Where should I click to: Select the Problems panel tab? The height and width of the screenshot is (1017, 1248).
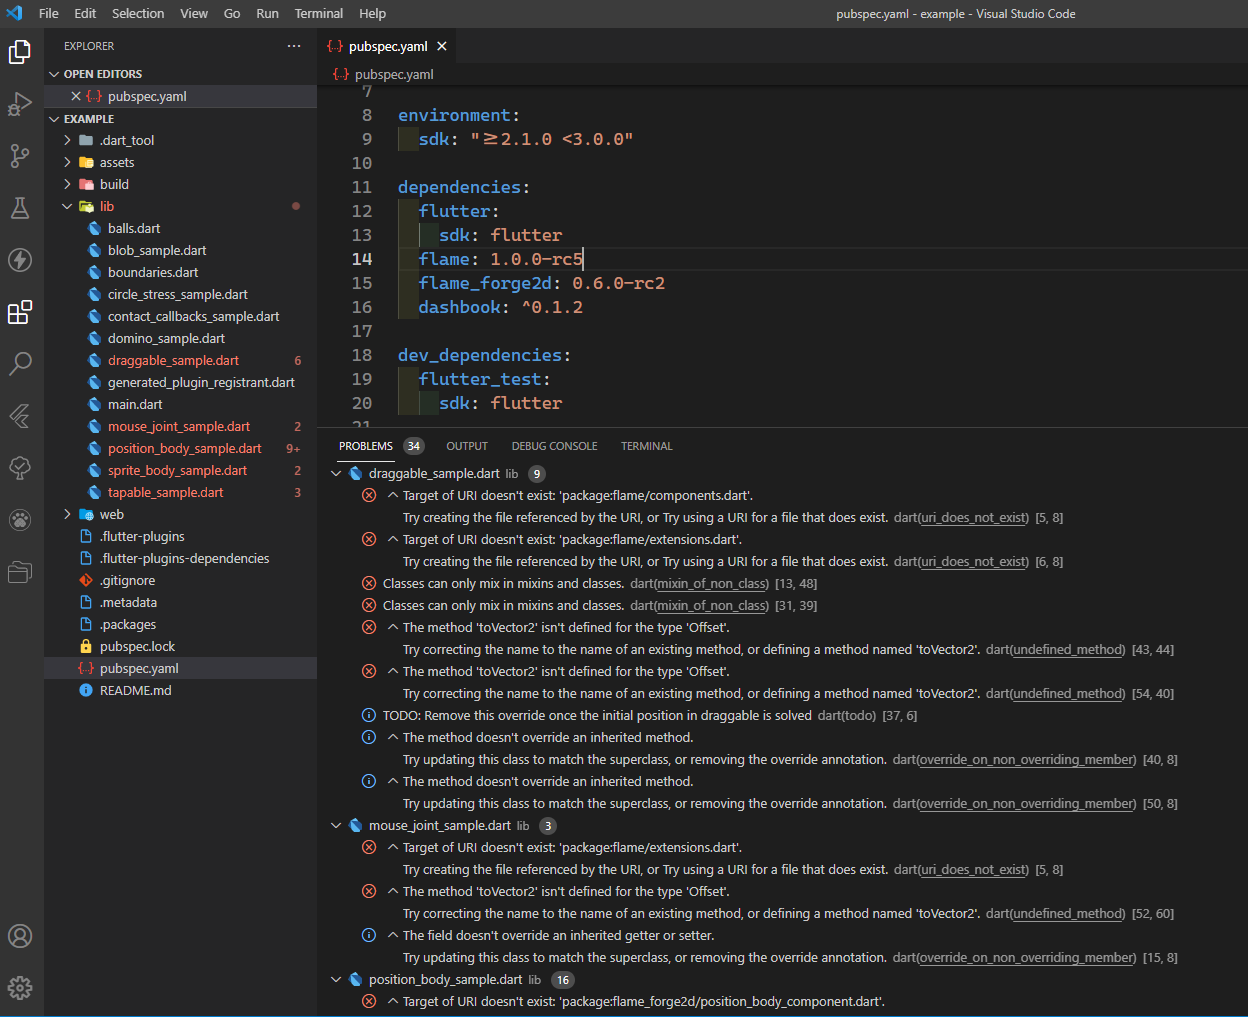[366, 446]
